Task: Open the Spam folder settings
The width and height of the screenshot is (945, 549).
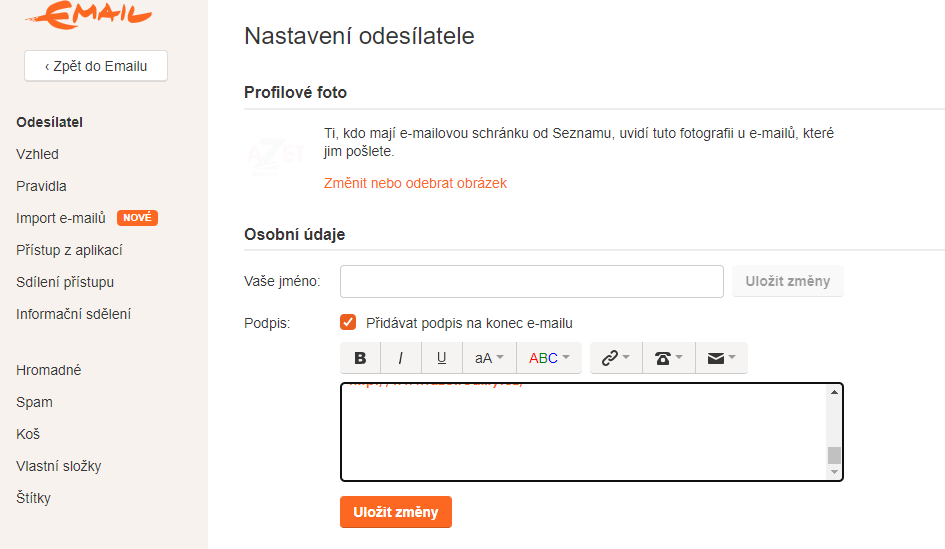Action: coord(34,402)
